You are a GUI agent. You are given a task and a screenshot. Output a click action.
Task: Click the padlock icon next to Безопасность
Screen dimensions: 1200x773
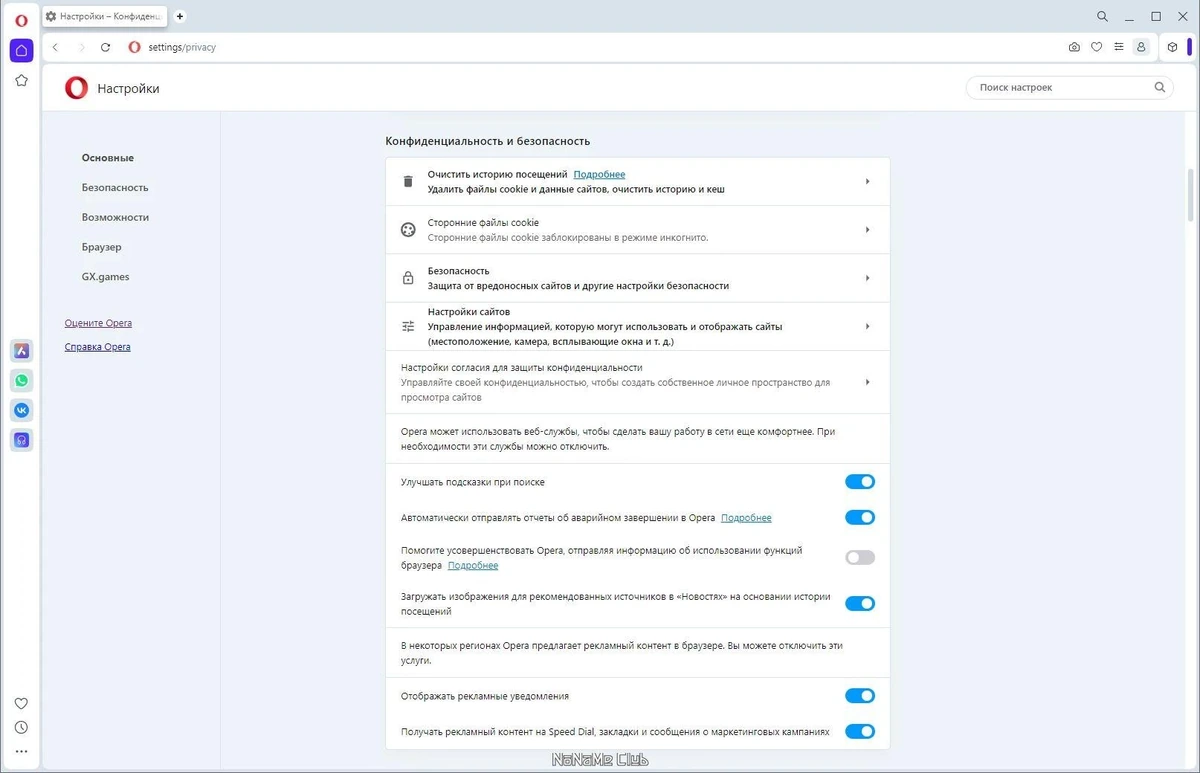[408, 278]
